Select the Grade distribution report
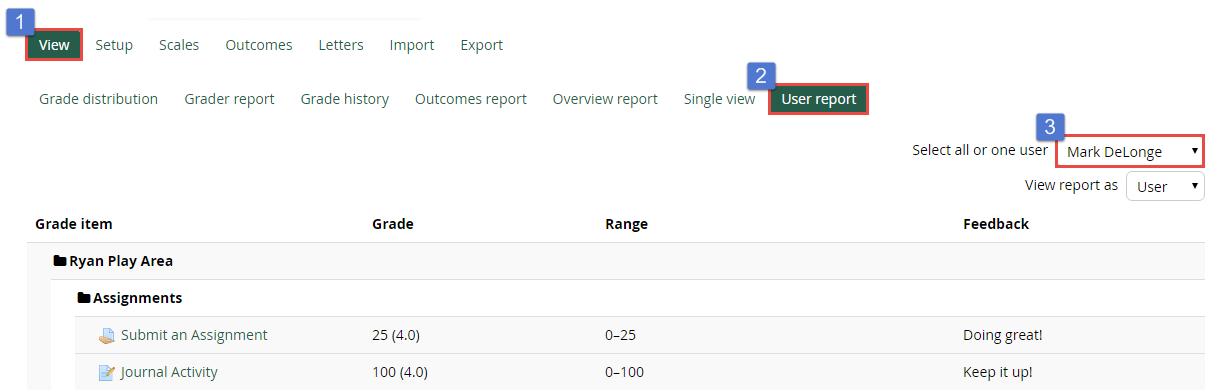 (99, 99)
